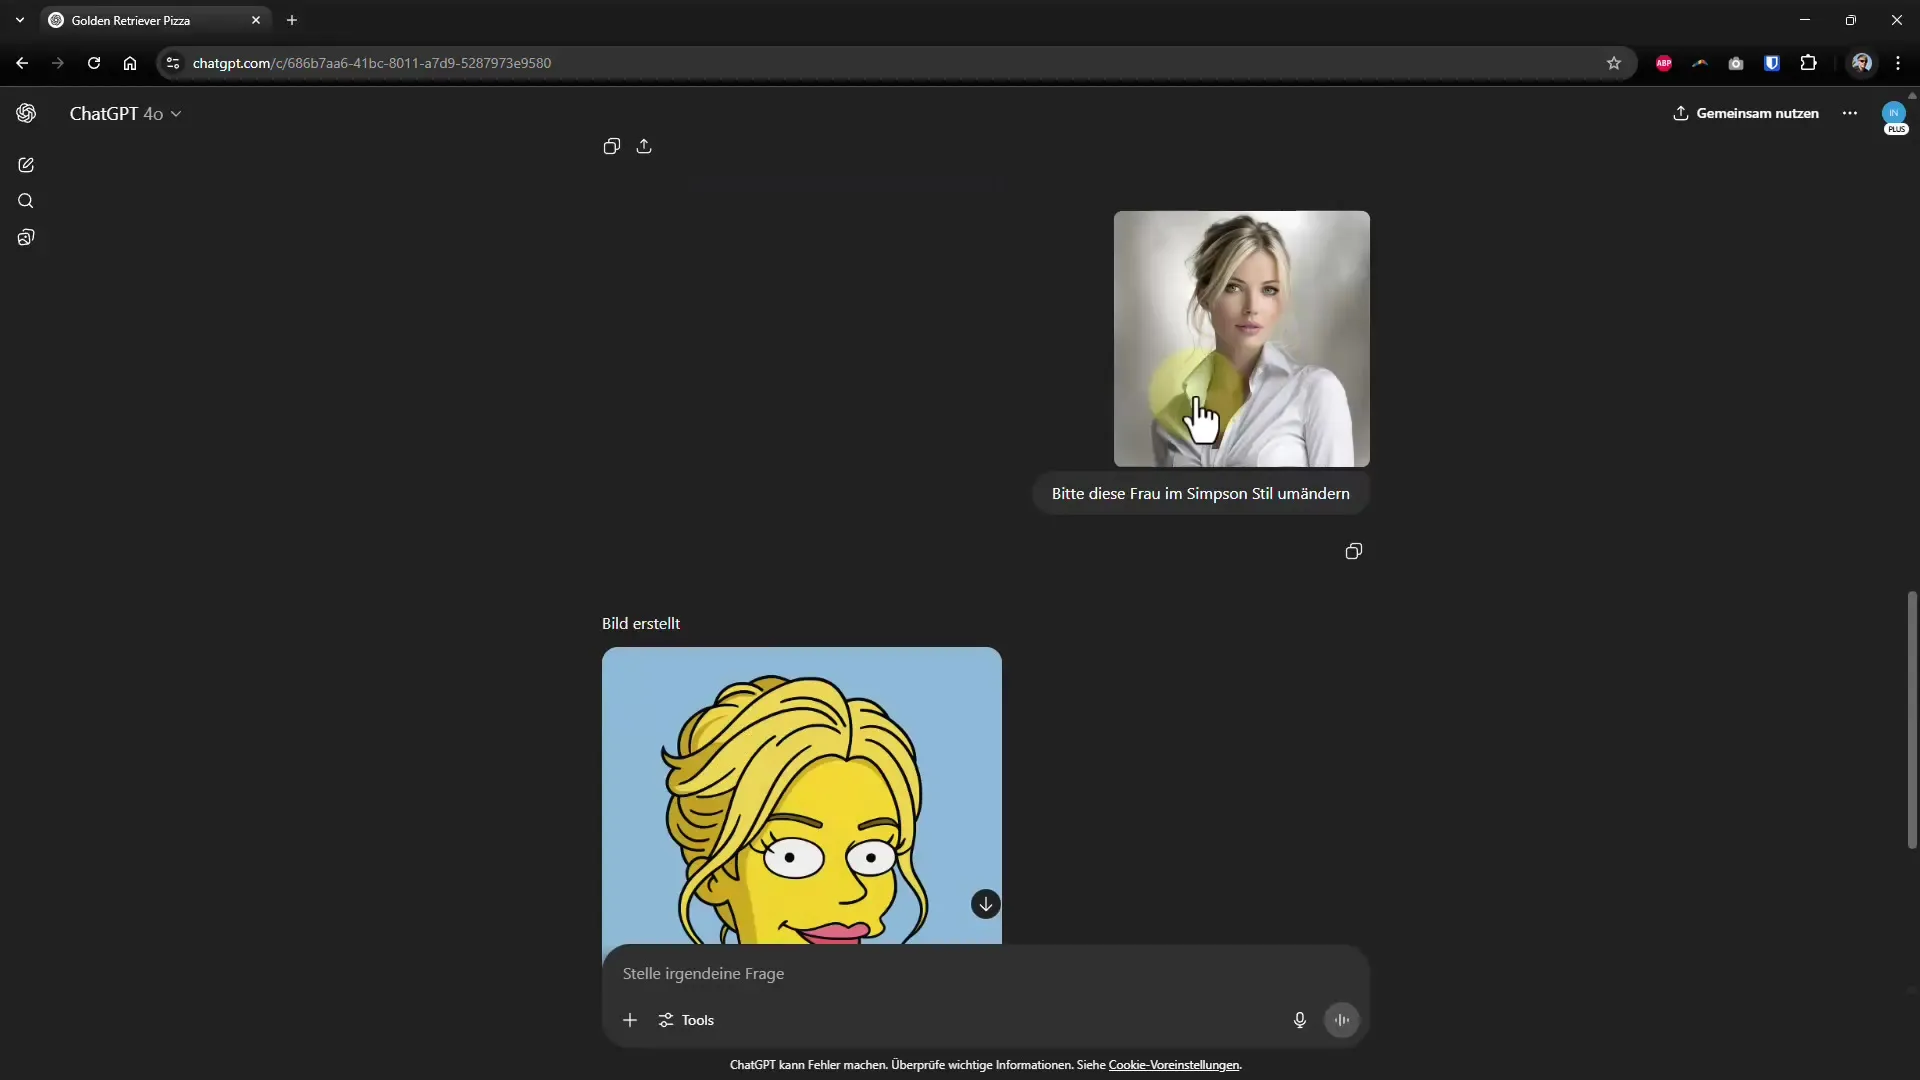This screenshot has width=1920, height=1080.
Task: Select the message text 'Bitte diese Frau im Simpson Stil umändern'
Action: [1201, 494]
